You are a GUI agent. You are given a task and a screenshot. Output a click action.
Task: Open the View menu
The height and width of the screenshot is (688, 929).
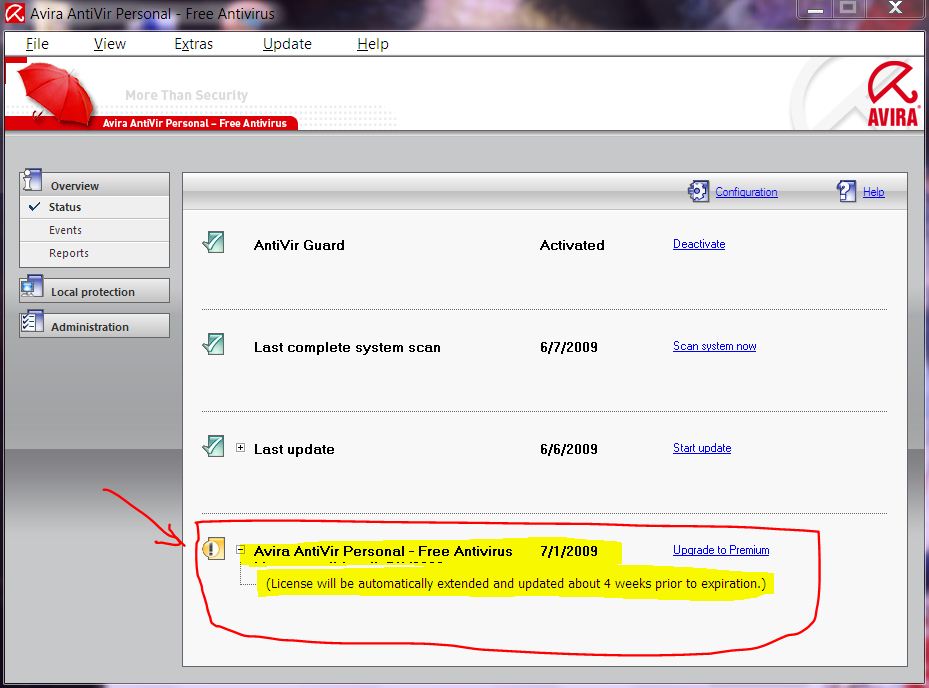point(110,44)
